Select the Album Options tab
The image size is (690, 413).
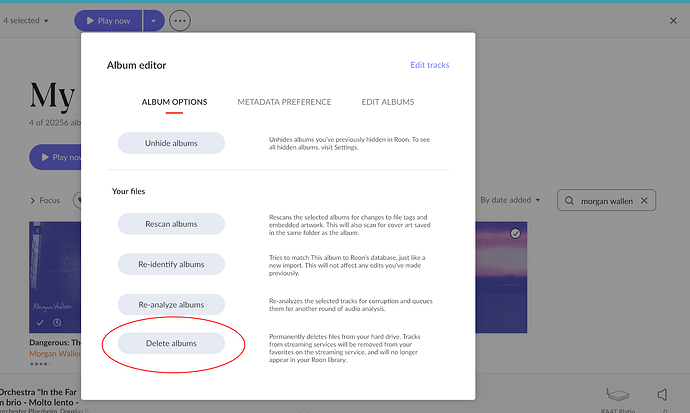tap(173, 102)
